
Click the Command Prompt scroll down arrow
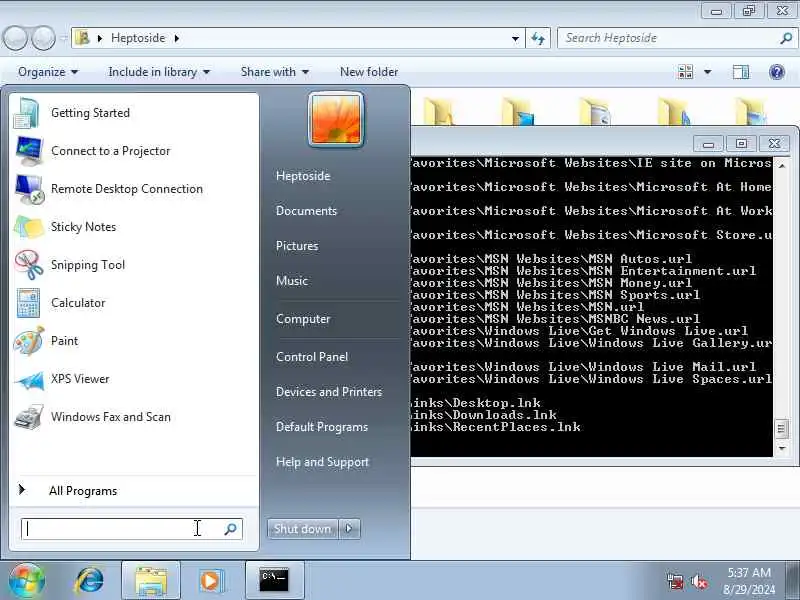click(781, 448)
